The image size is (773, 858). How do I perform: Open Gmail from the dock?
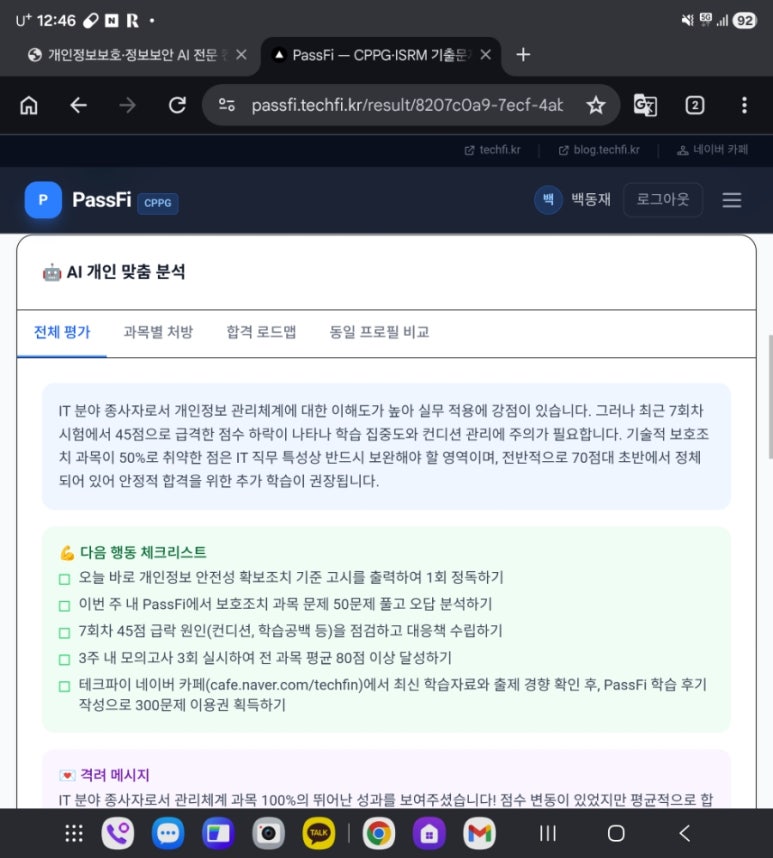coord(479,833)
